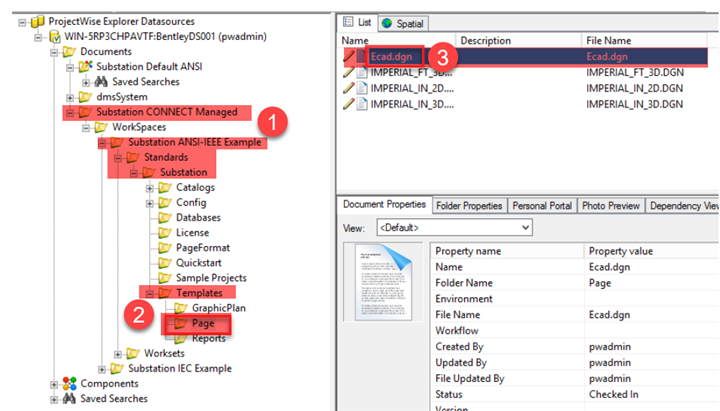Click the binoculars icon beside dmsSystem's sibling Saved Searches
Screen dimensions: 720x411
tap(101, 82)
